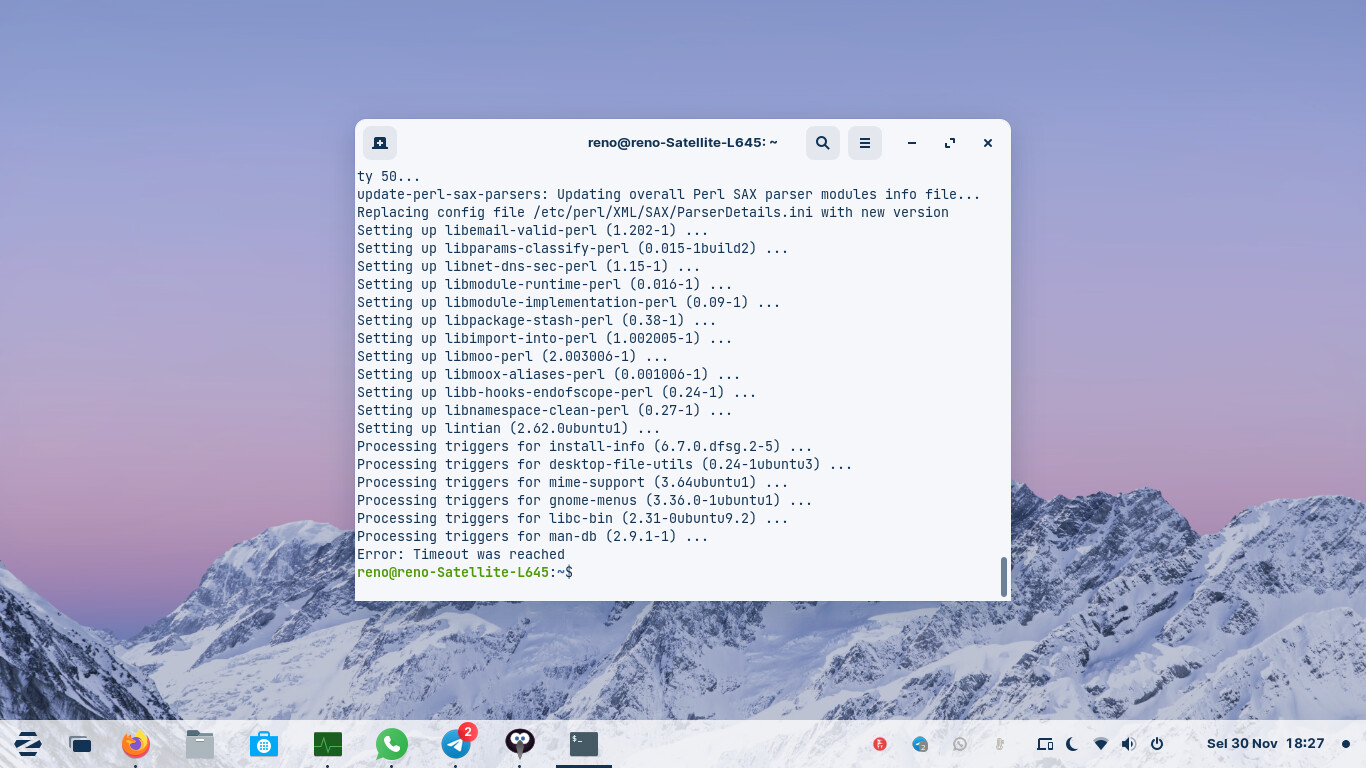Viewport: 1366px width, 768px height.
Task: Maximize the terminal window
Action: pos(950,143)
